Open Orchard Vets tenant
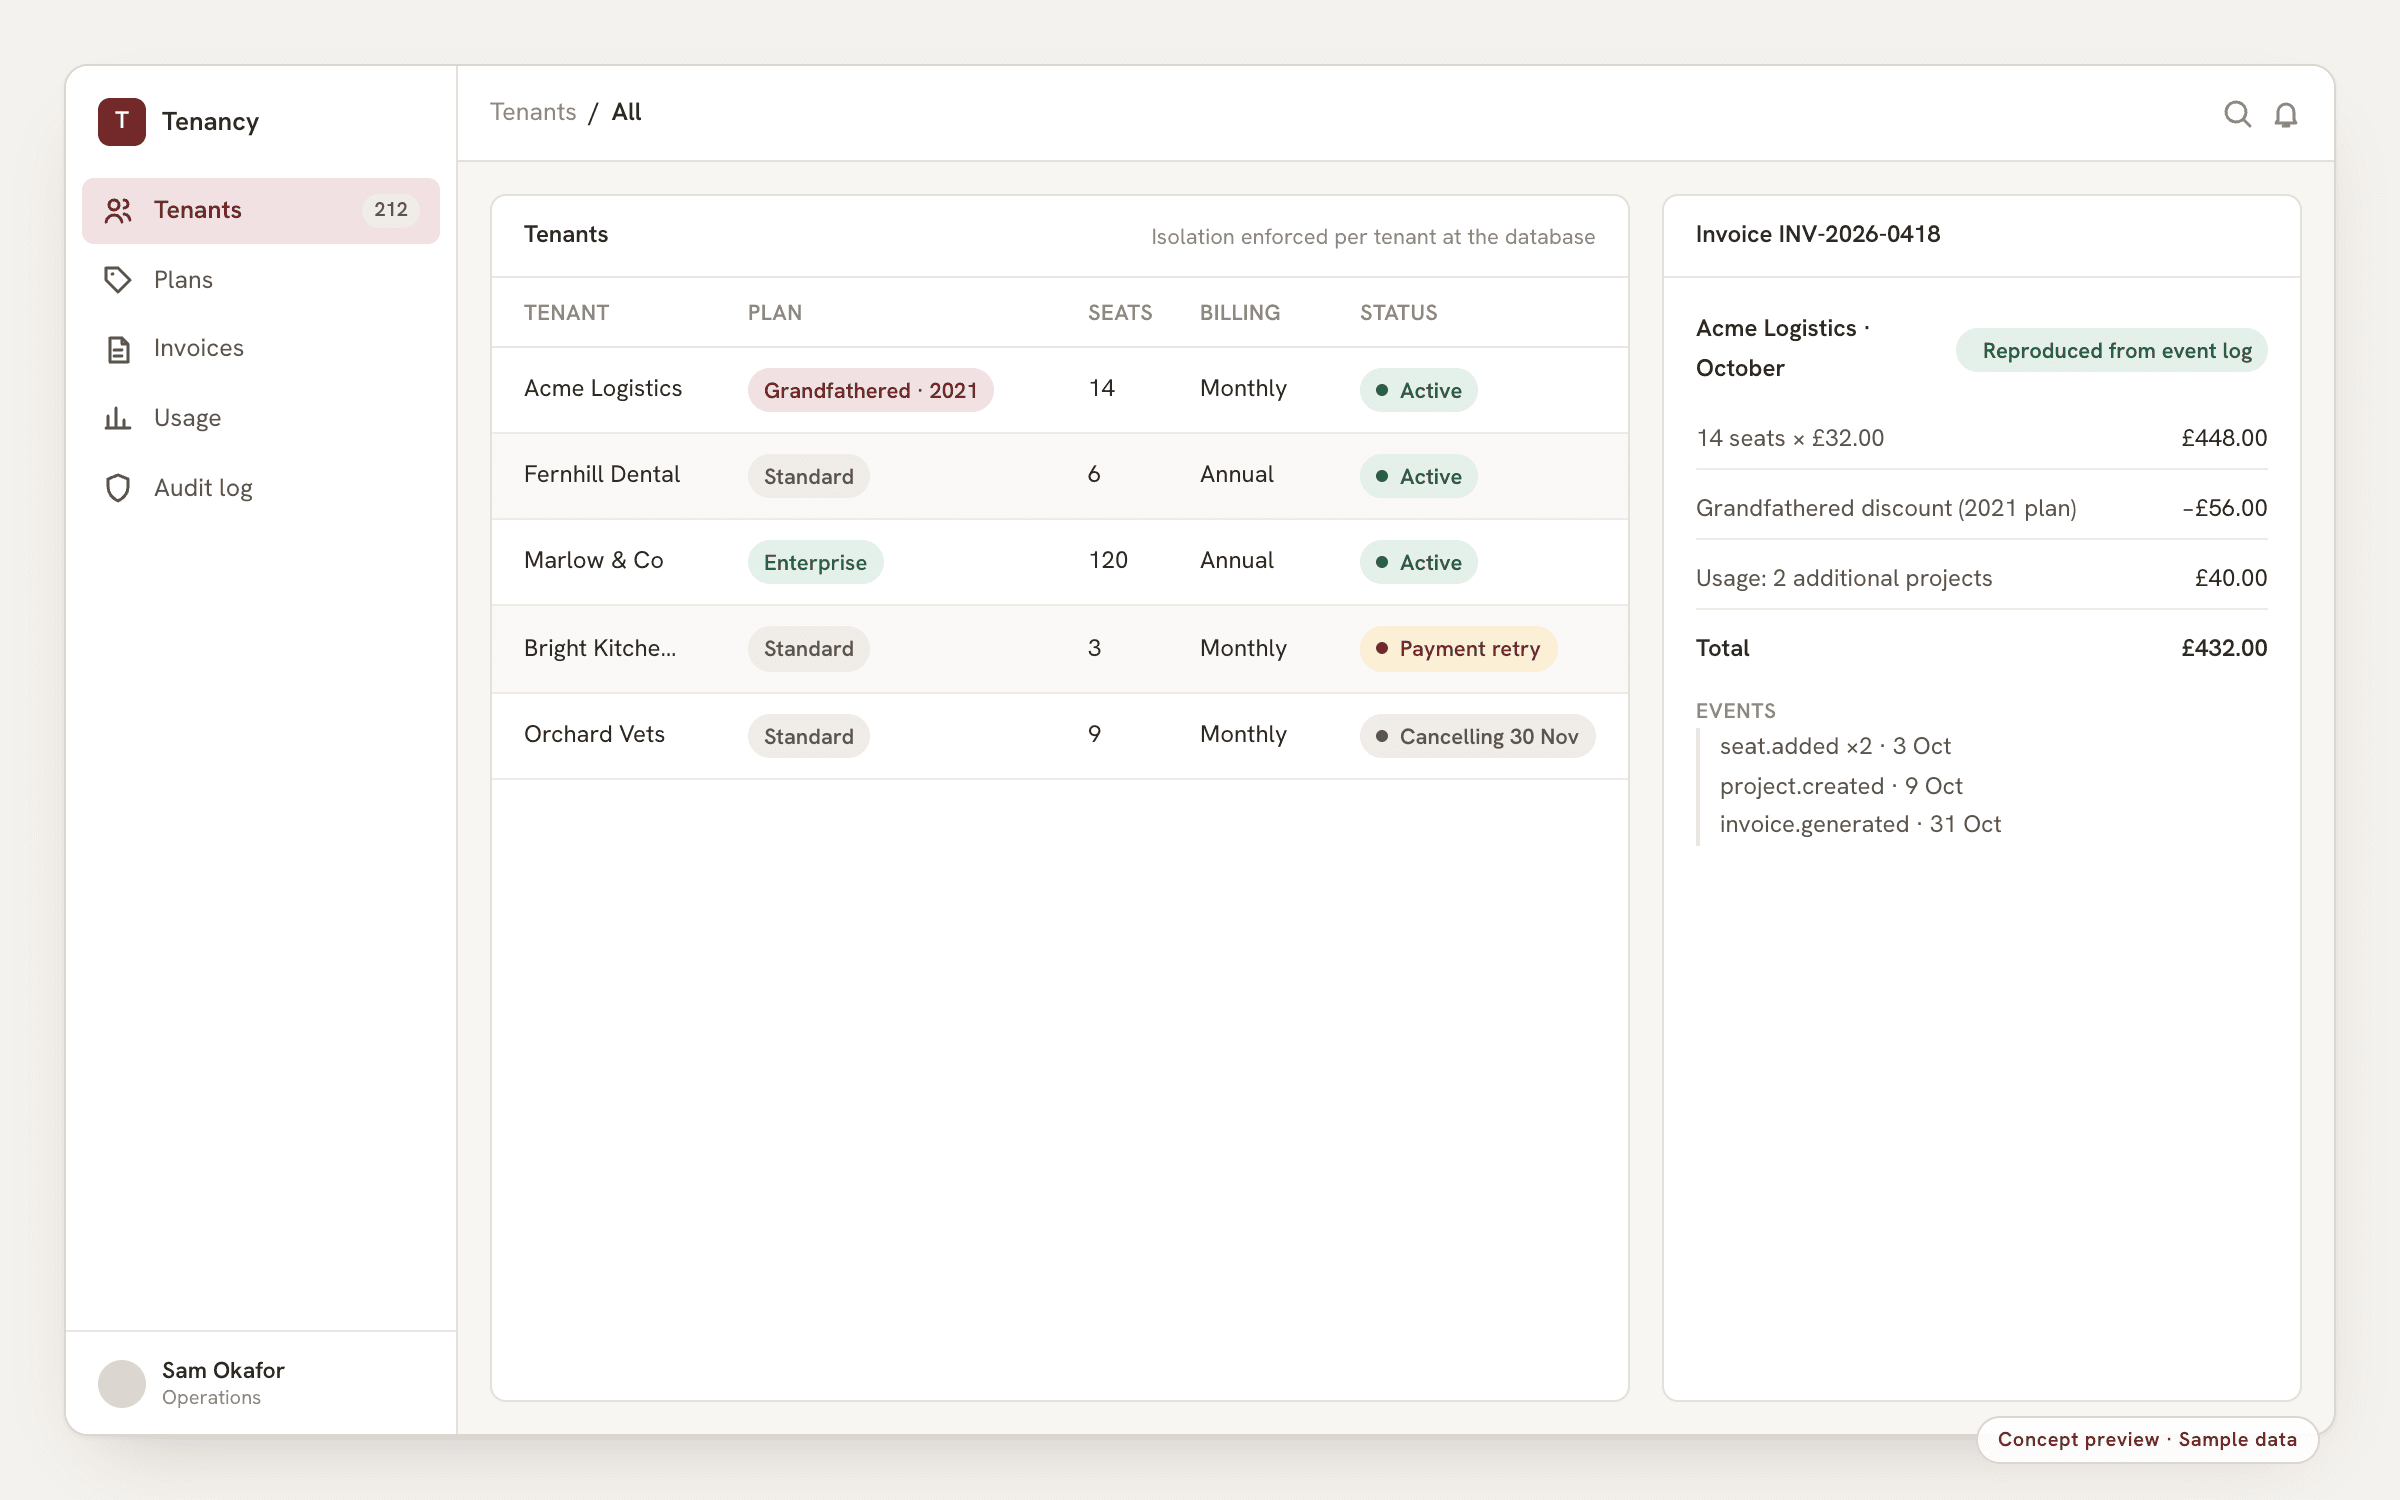This screenshot has width=2400, height=1500. click(x=1059, y=736)
